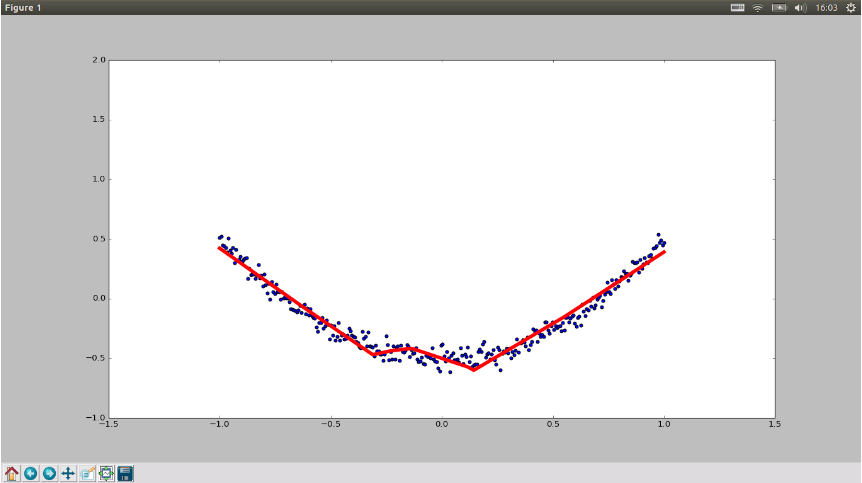This screenshot has width=862, height=483.
Task: Open the Configure subplots tool
Action: pyautogui.click(x=106, y=473)
